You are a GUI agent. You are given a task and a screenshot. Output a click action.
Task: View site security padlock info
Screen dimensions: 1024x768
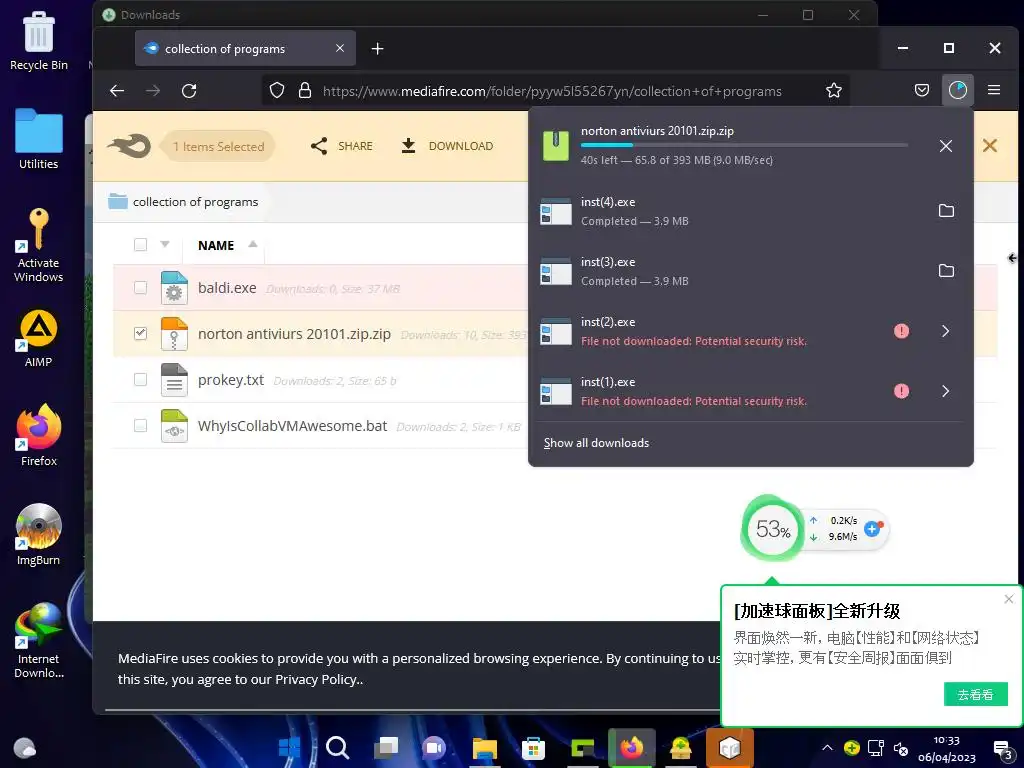(x=304, y=91)
